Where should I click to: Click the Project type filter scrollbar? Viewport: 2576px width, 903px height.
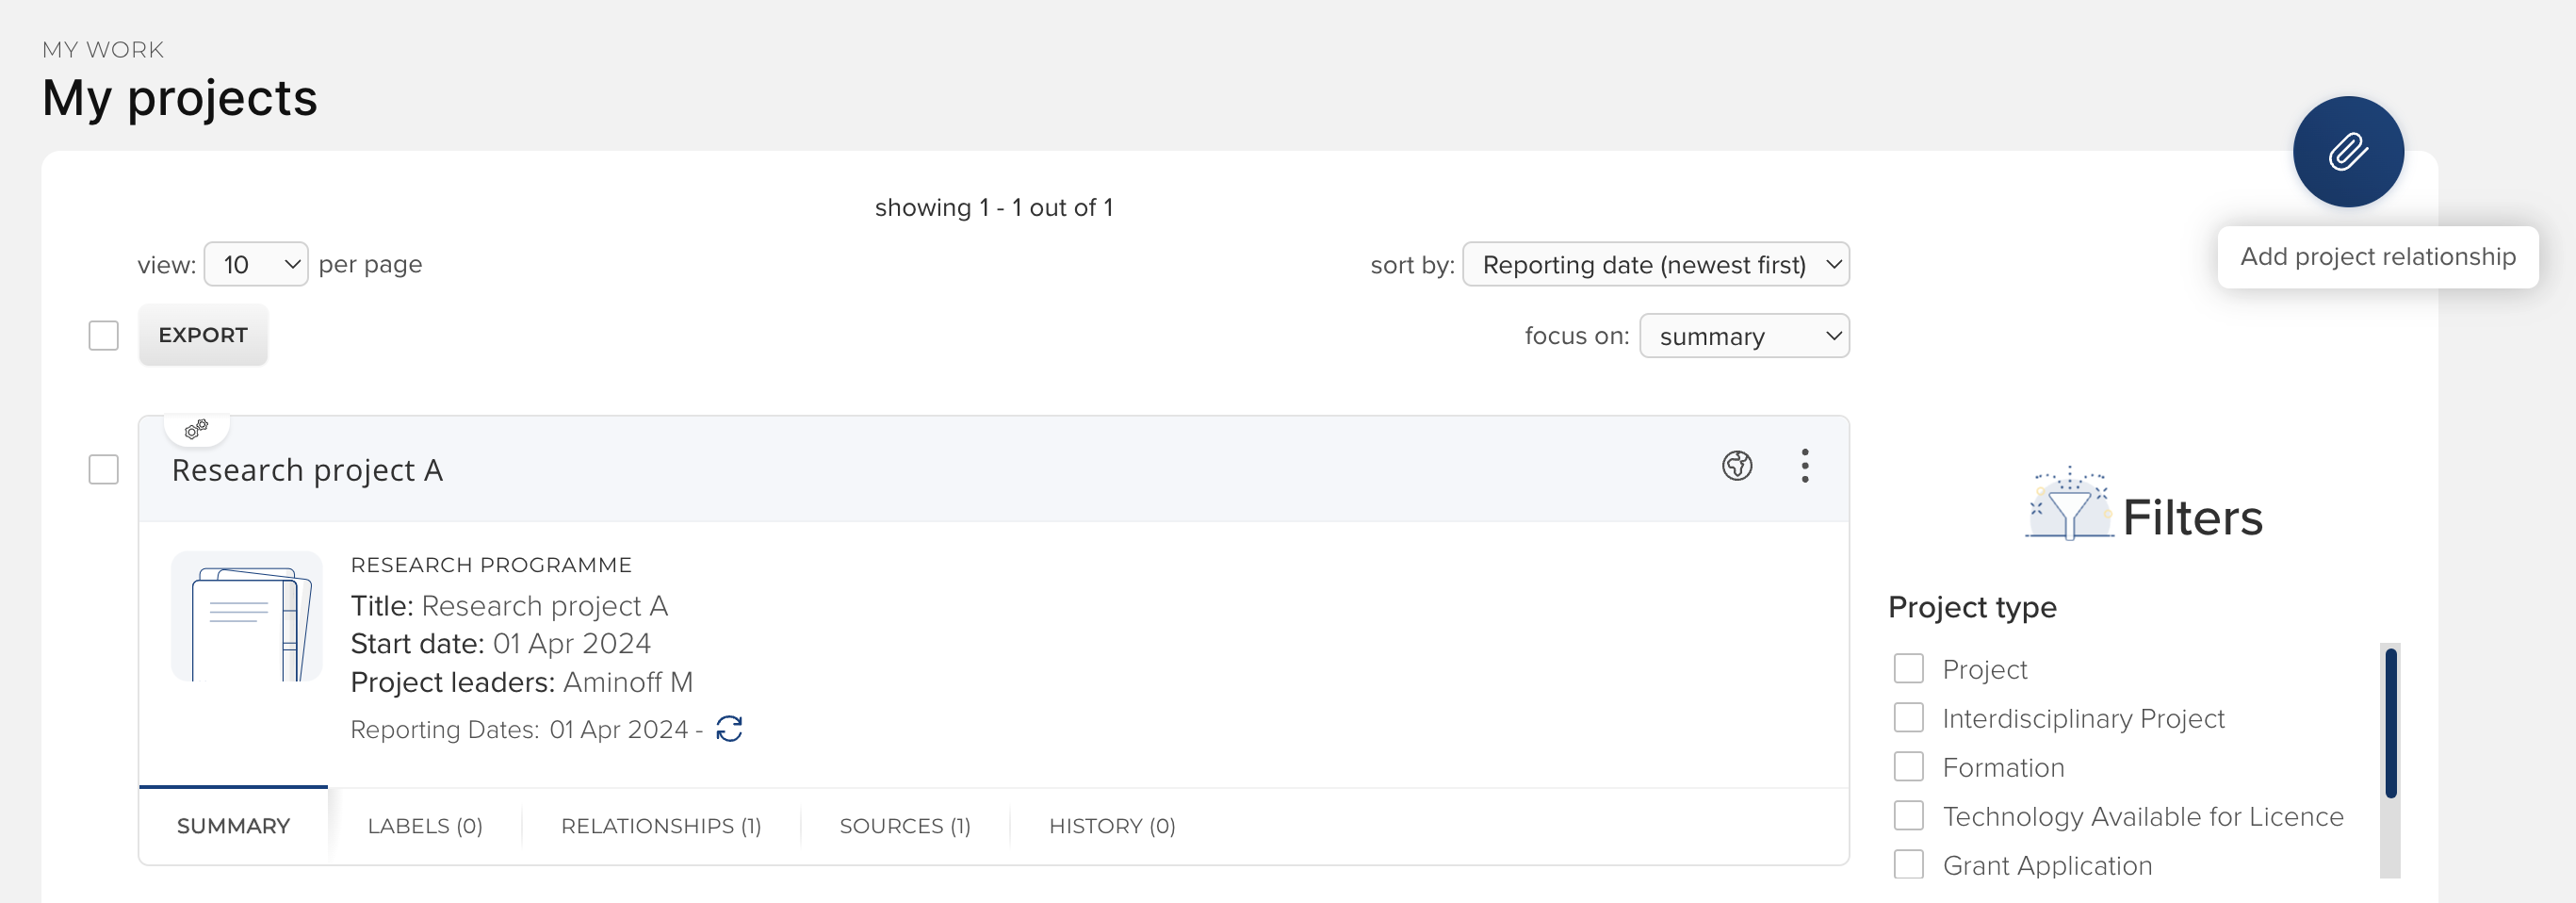click(x=2390, y=722)
